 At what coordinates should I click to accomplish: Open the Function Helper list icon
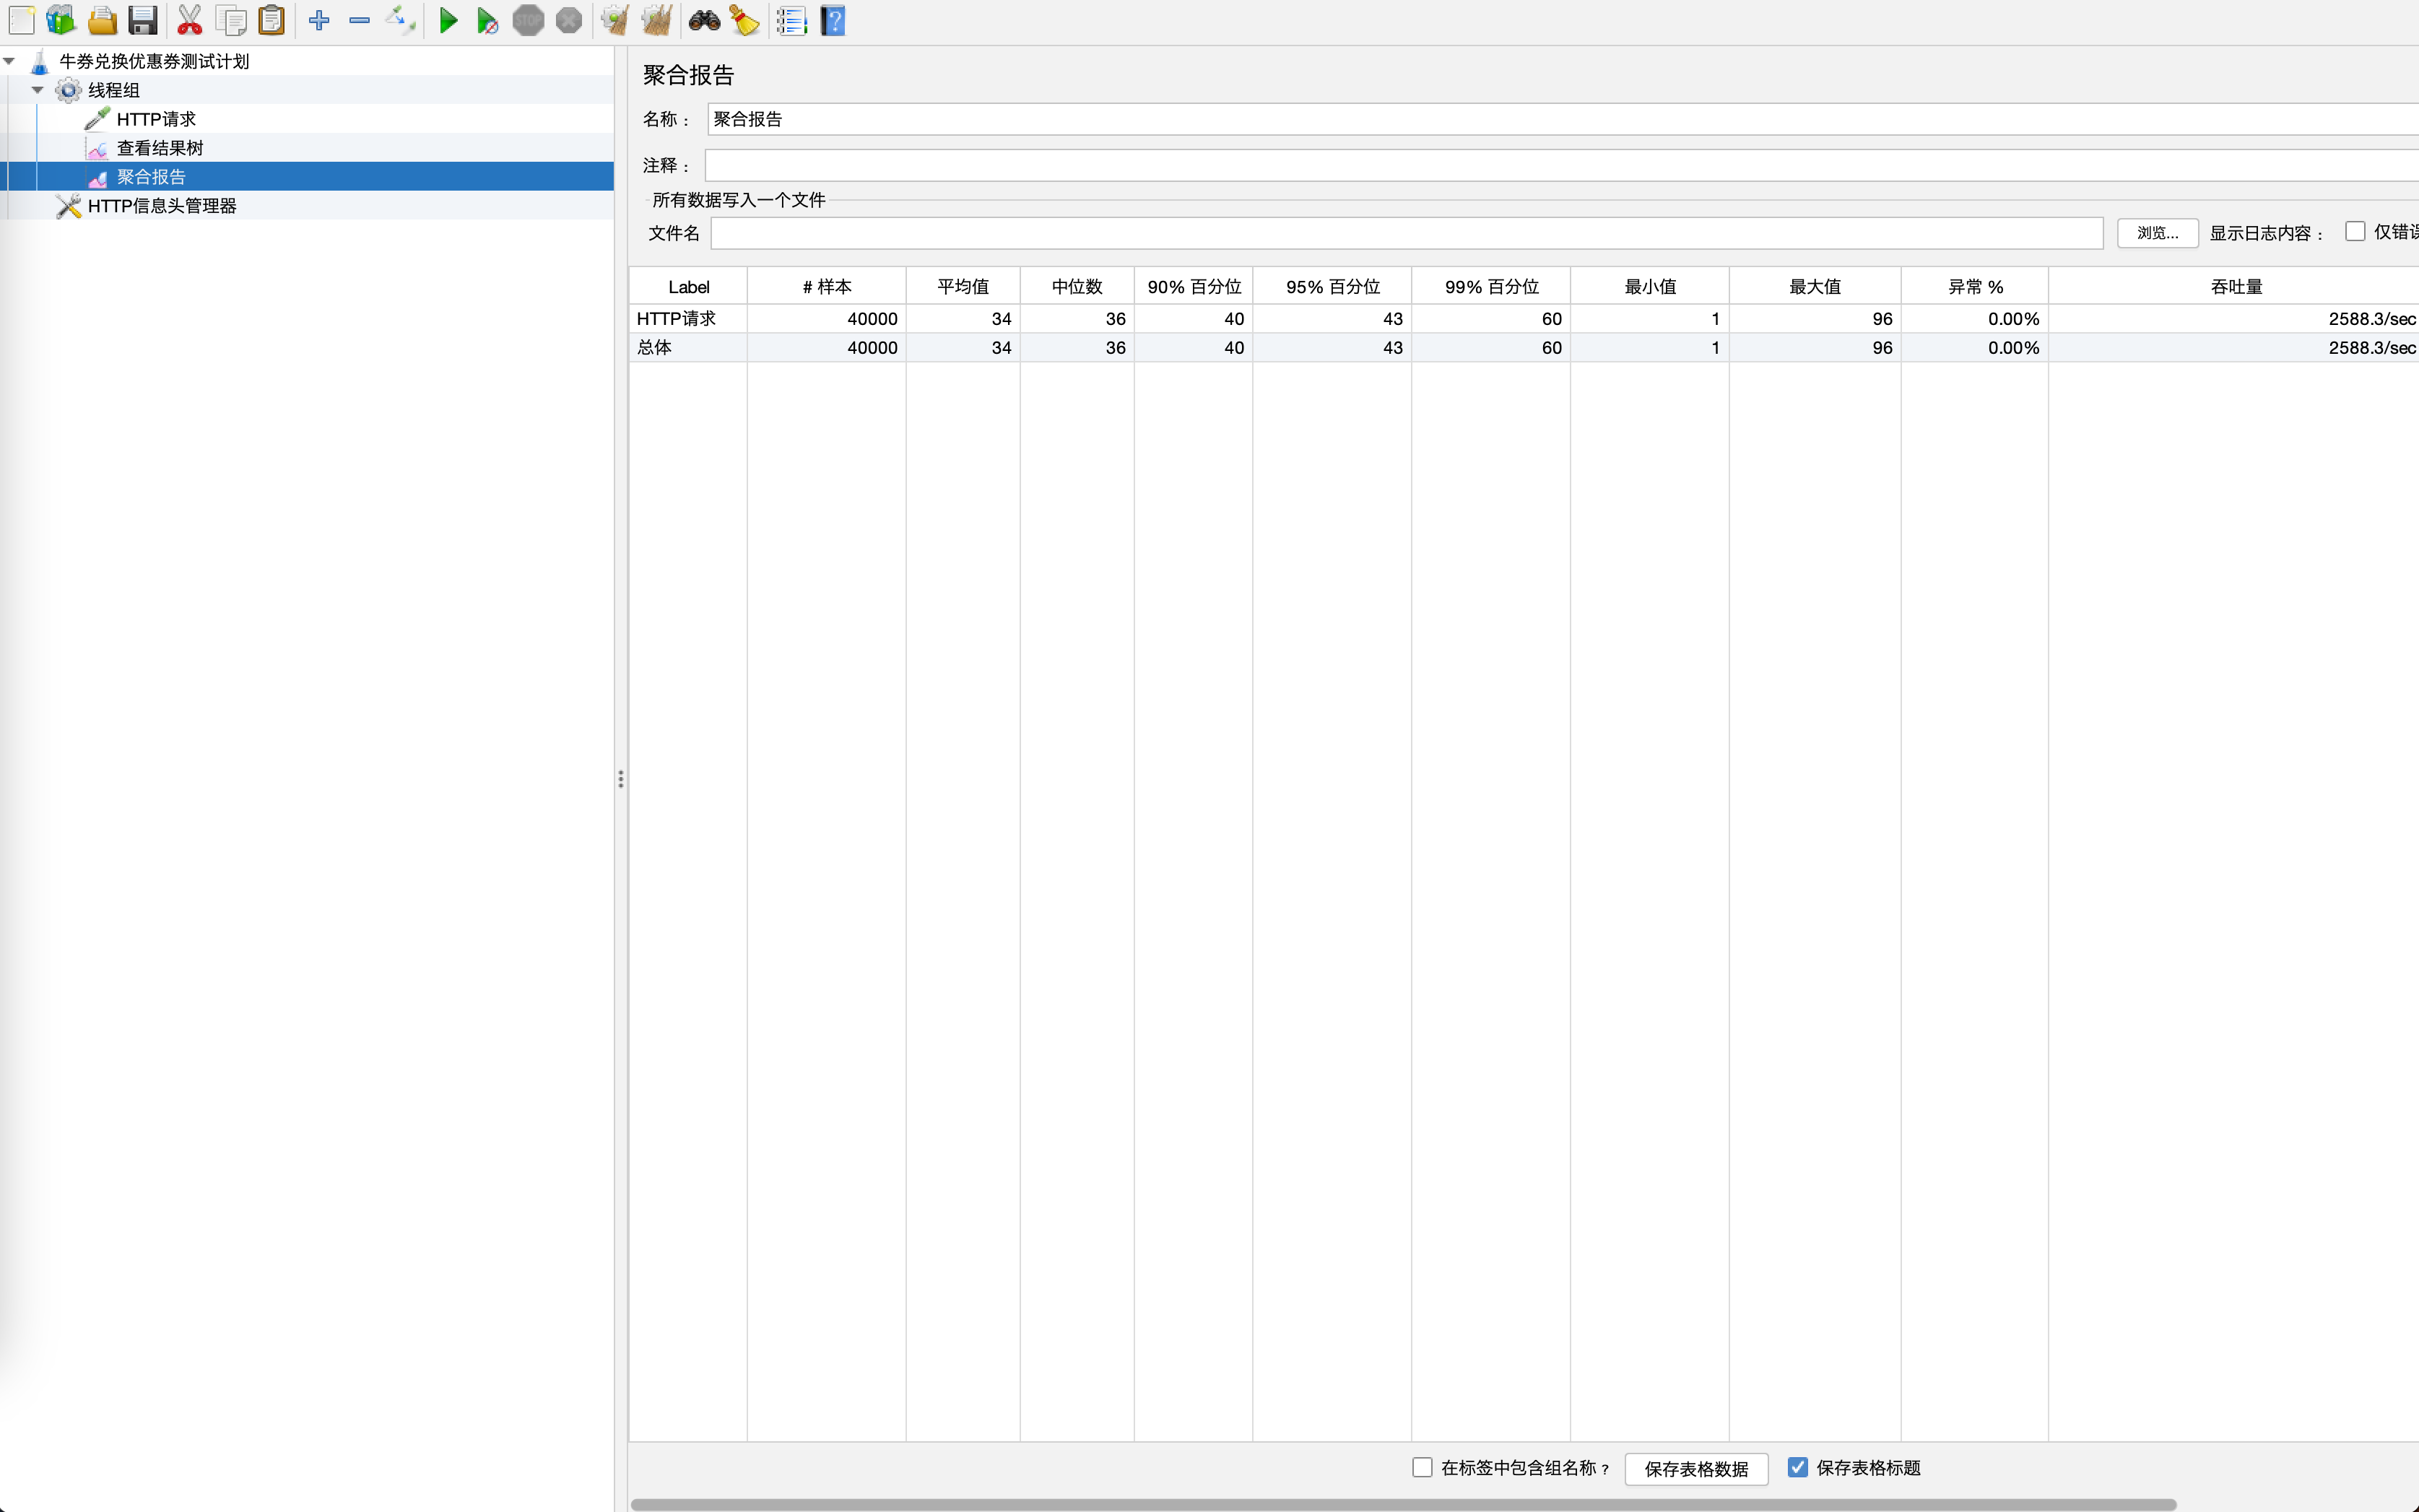[x=791, y=20]
